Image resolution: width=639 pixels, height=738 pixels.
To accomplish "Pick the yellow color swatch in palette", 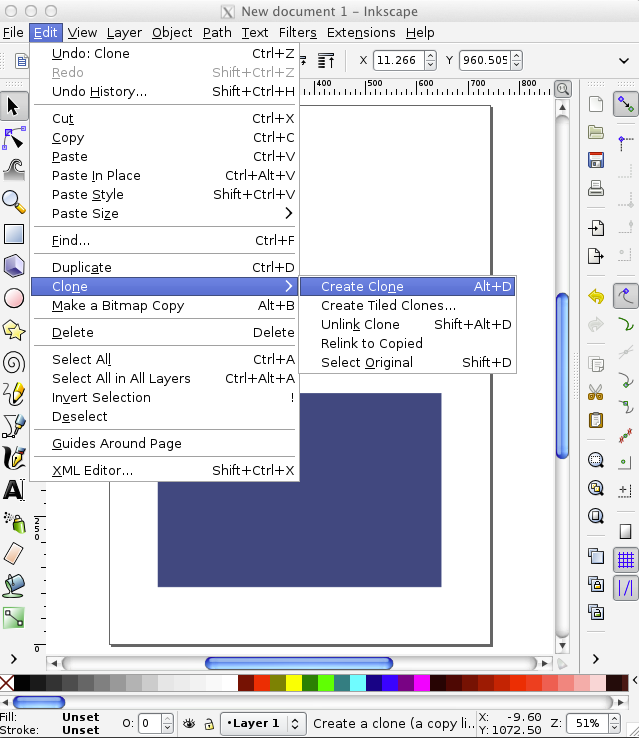I will [293, 683].
